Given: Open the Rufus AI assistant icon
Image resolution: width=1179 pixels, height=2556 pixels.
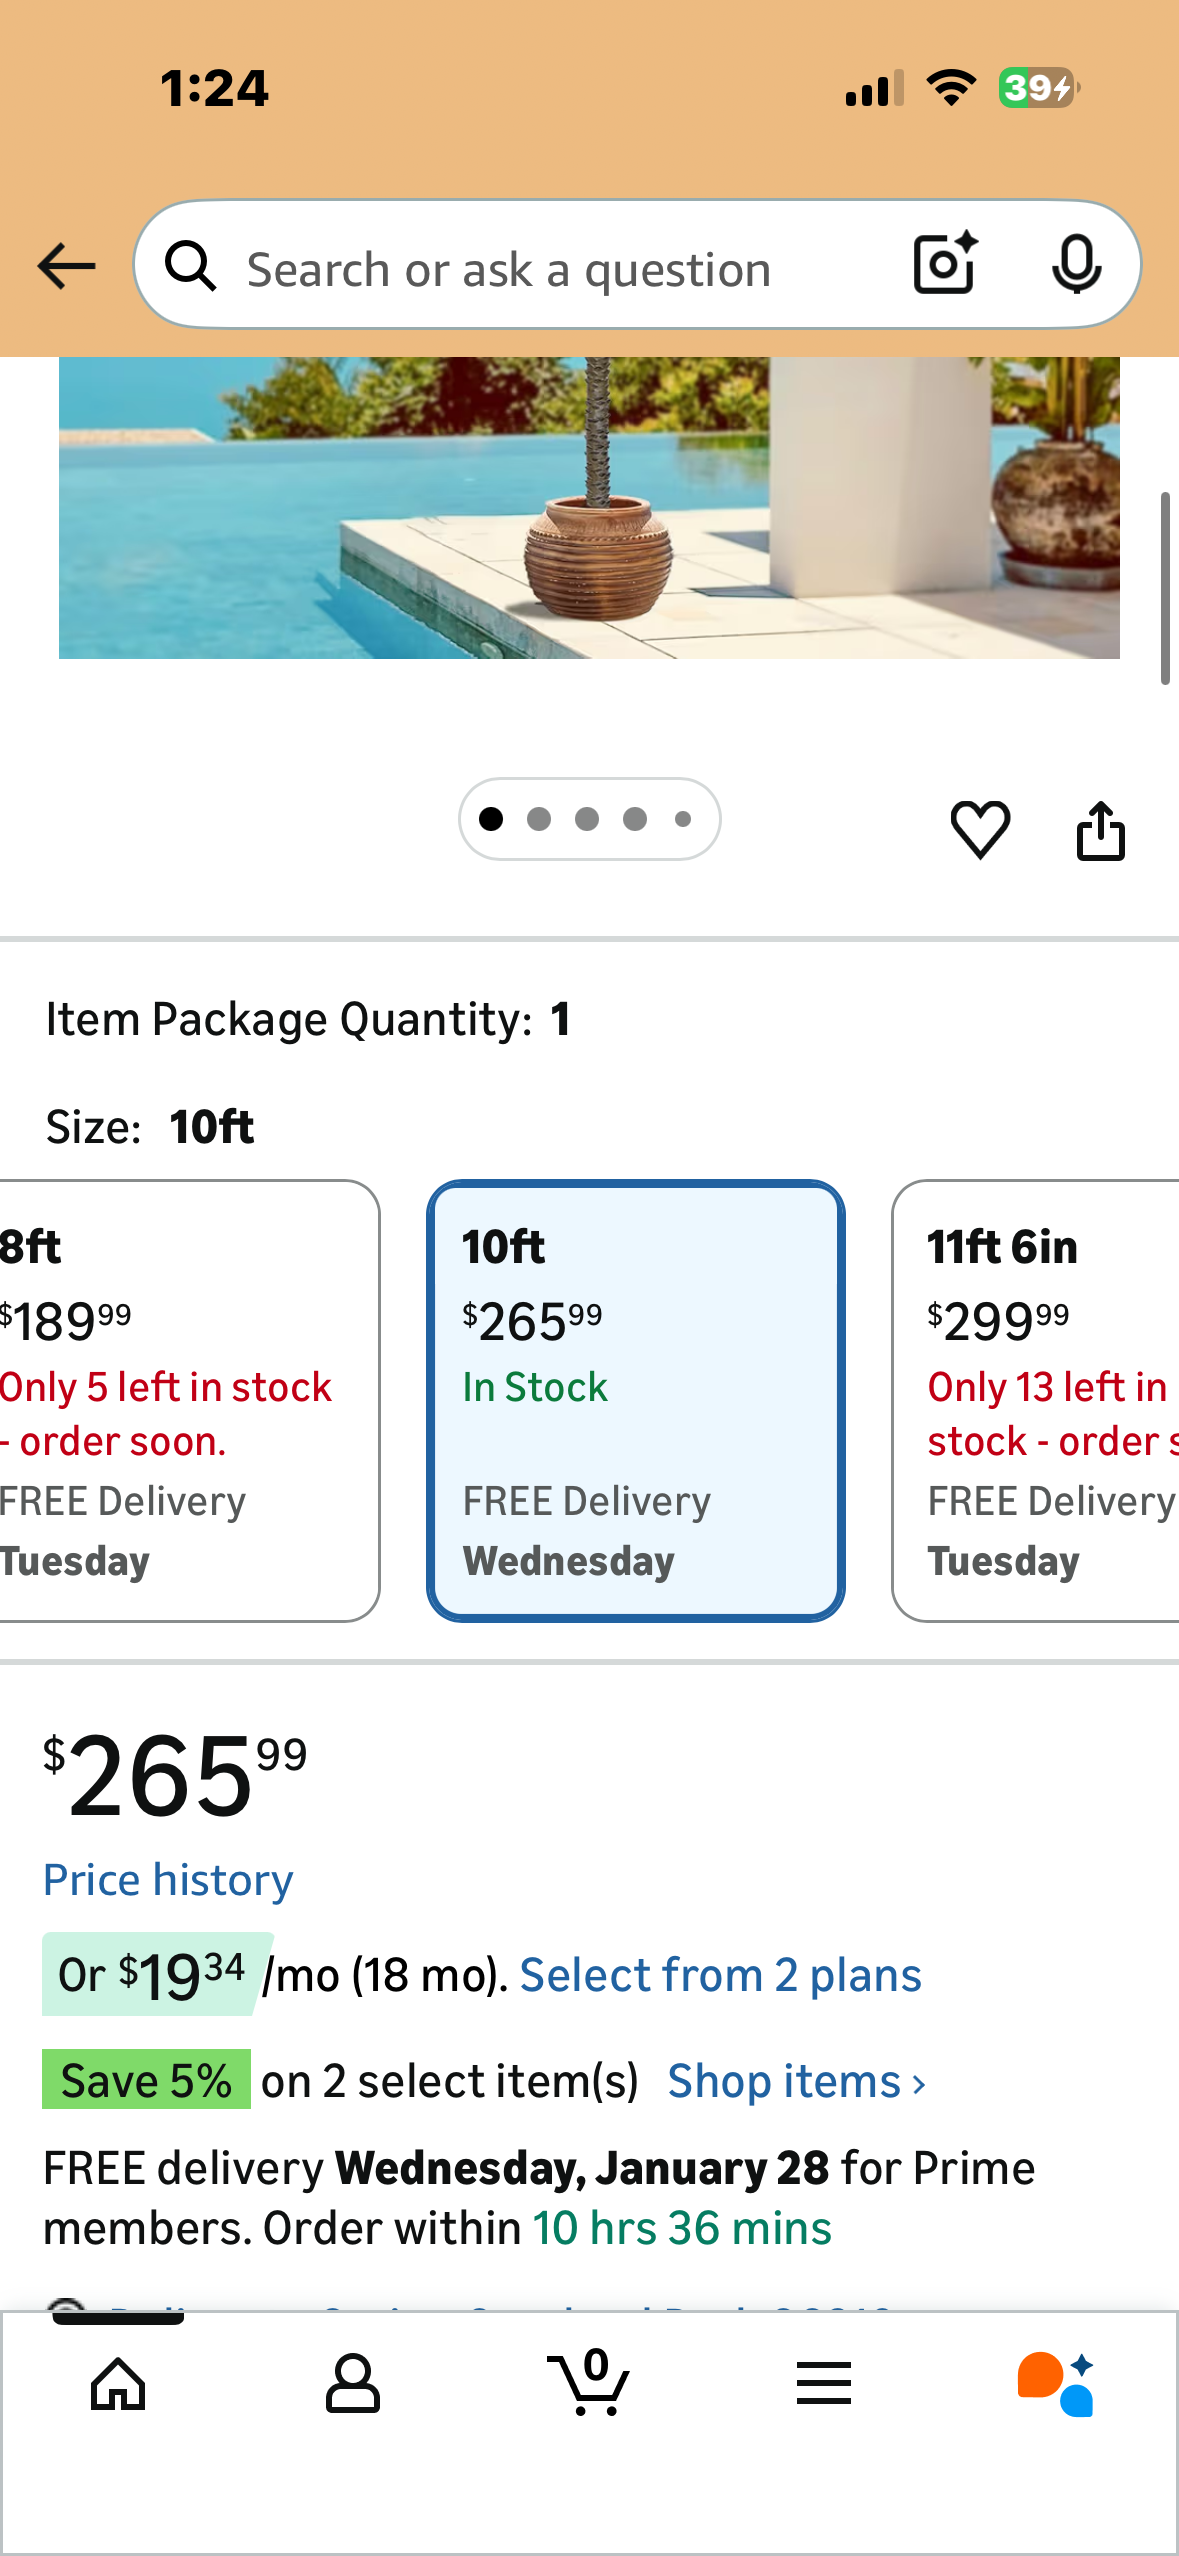Looking at the screenshot, I should coord(1056,2384).
